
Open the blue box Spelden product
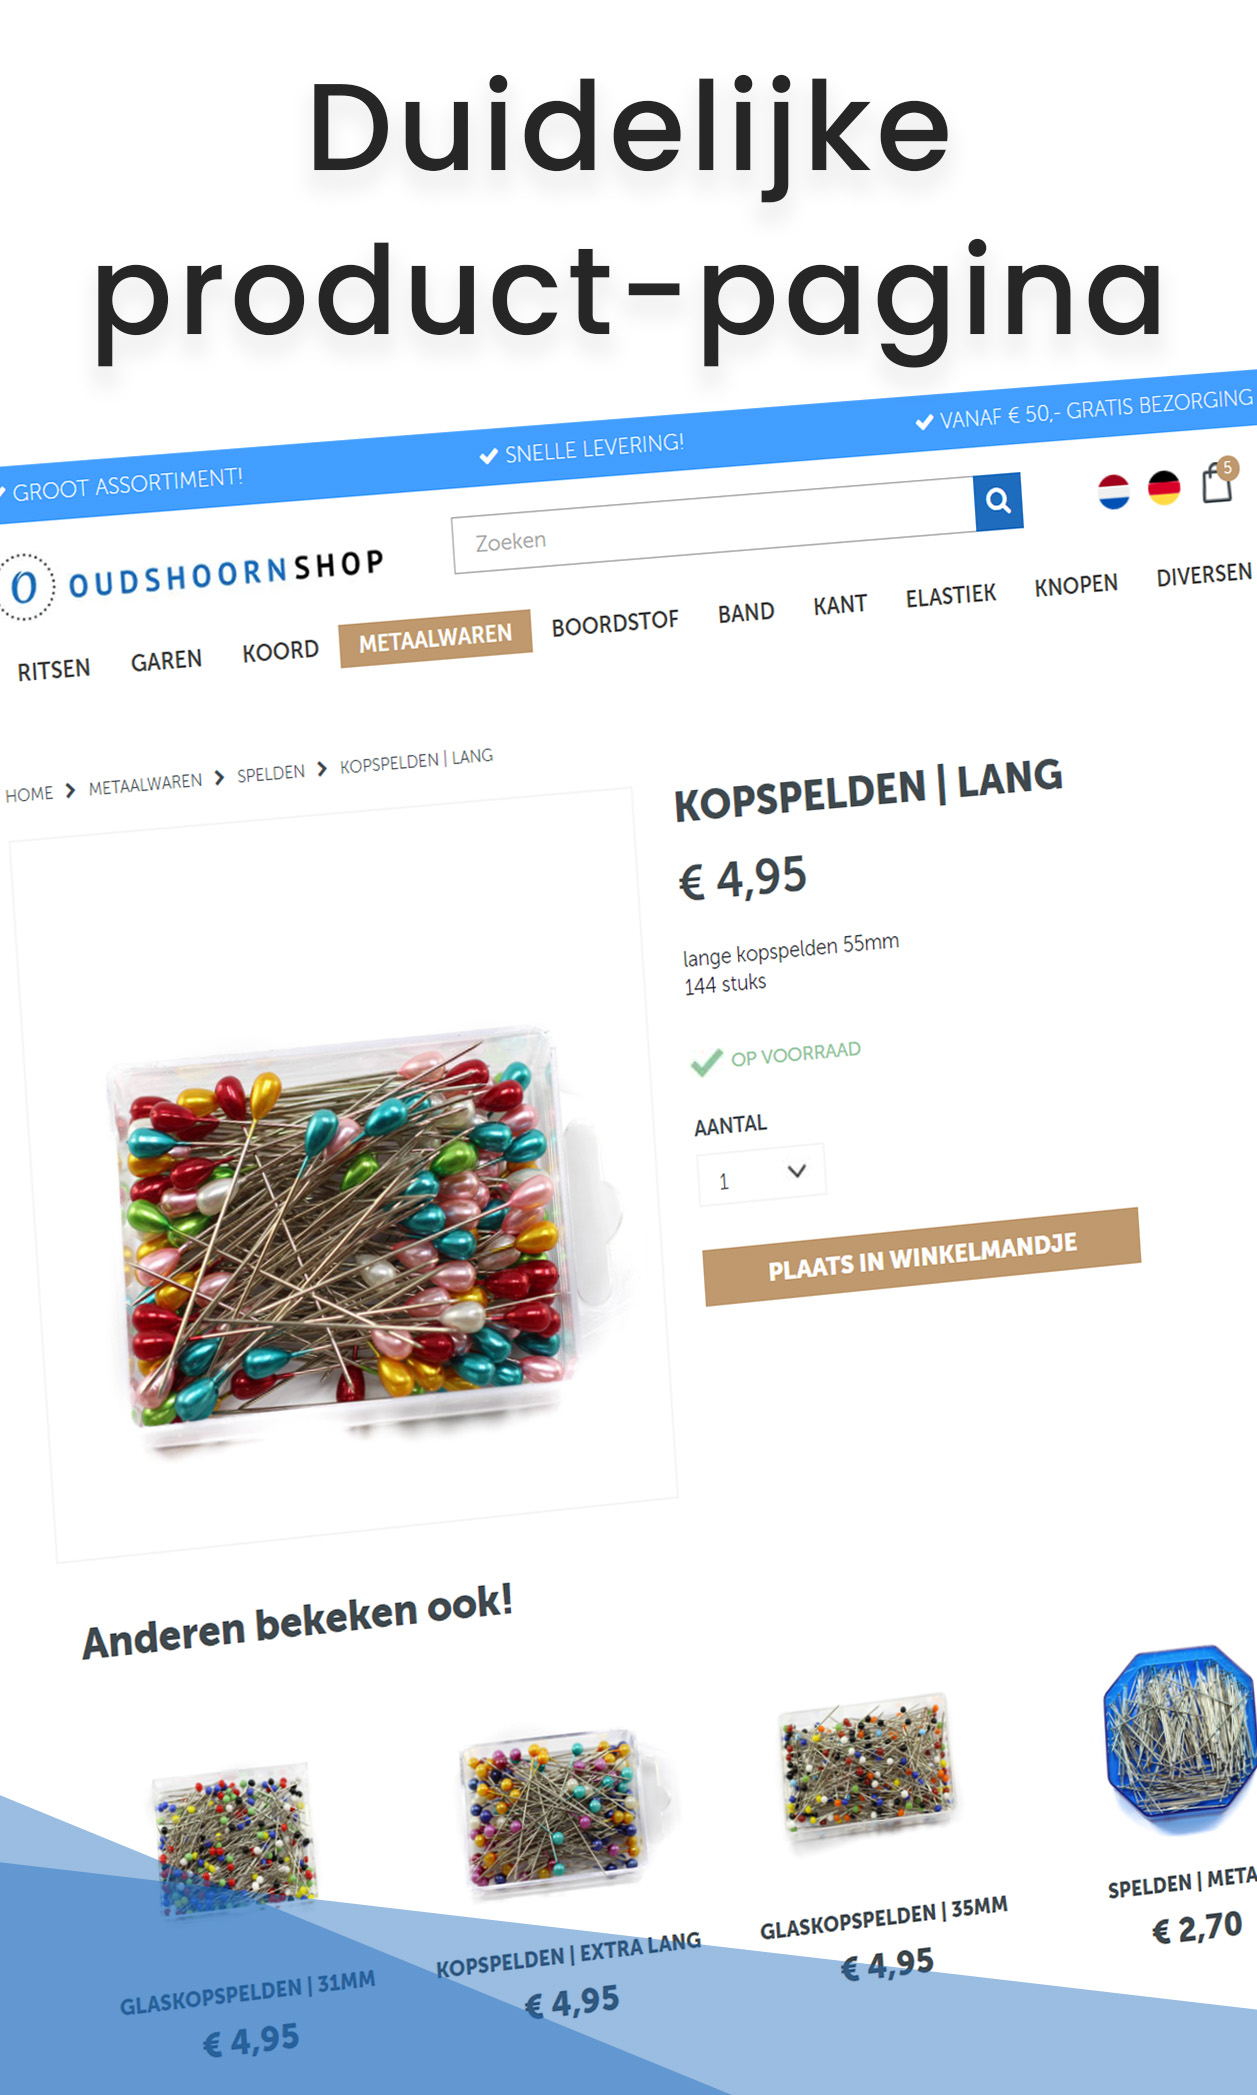1181,1740
